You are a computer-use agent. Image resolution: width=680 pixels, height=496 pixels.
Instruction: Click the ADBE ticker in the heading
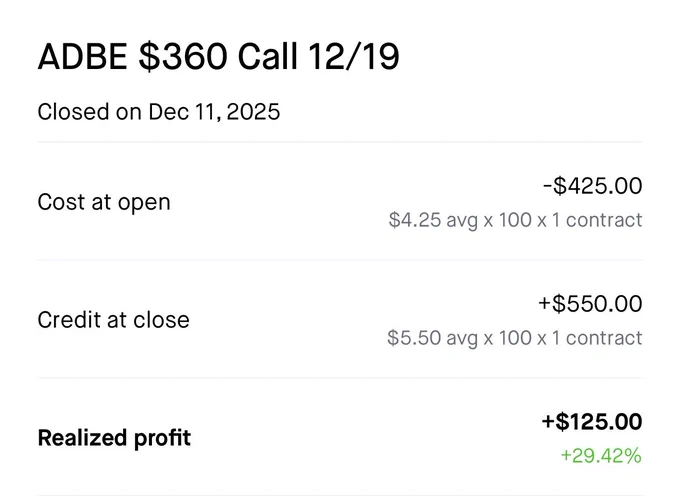coord(82,57)
